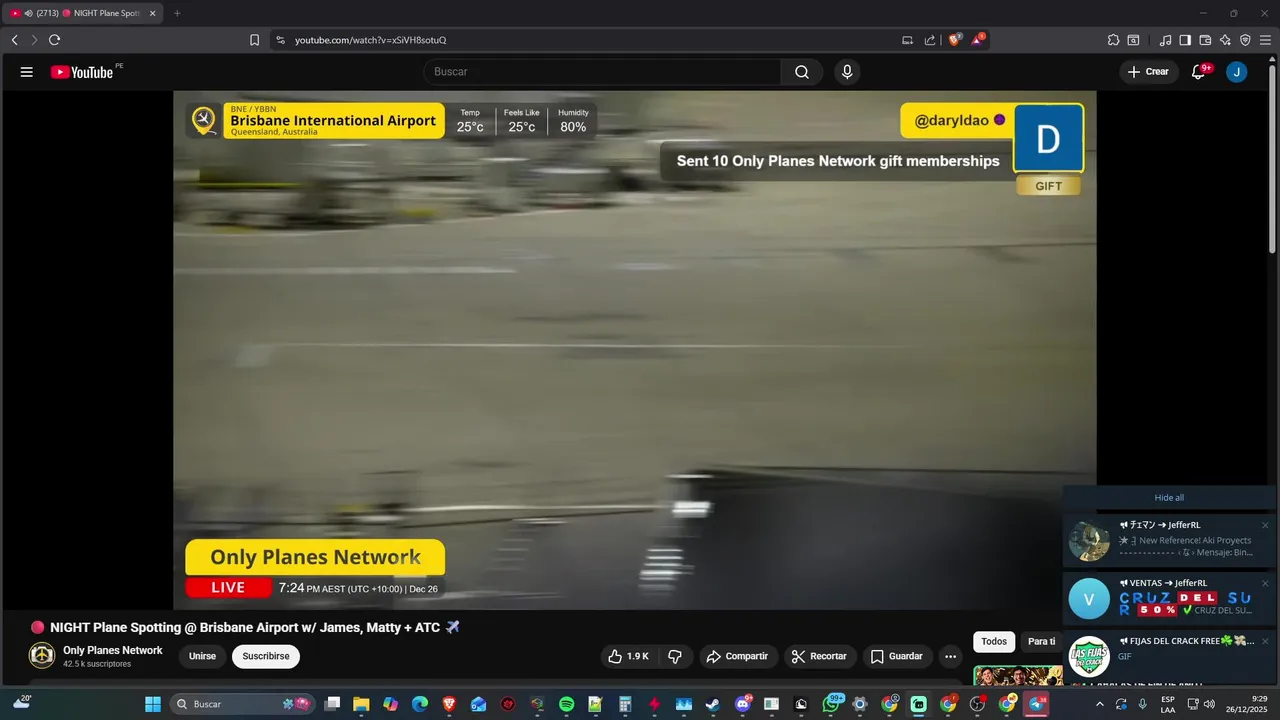
Task: Dismiss the VENTAS notification
Action: [1265, 583]
